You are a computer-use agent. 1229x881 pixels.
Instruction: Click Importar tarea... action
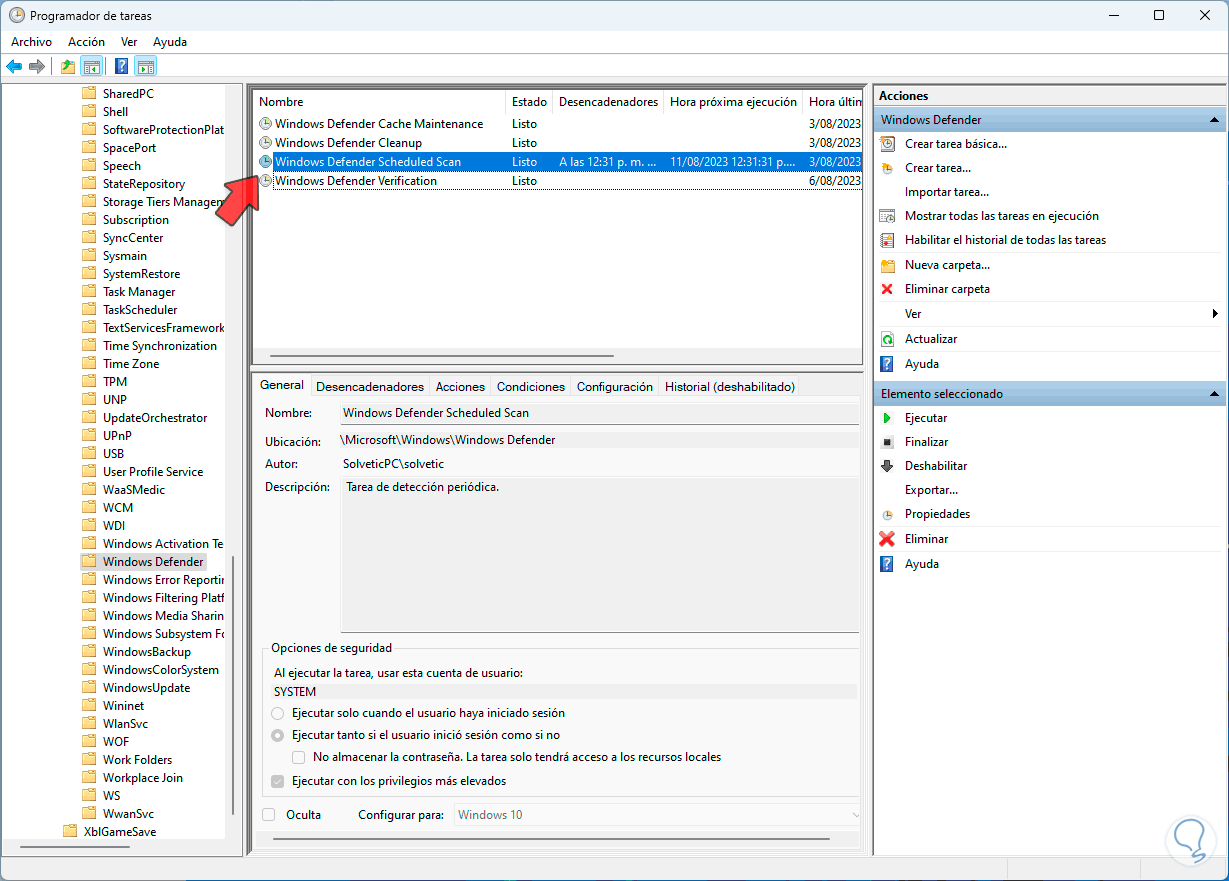tap(946, 192)
